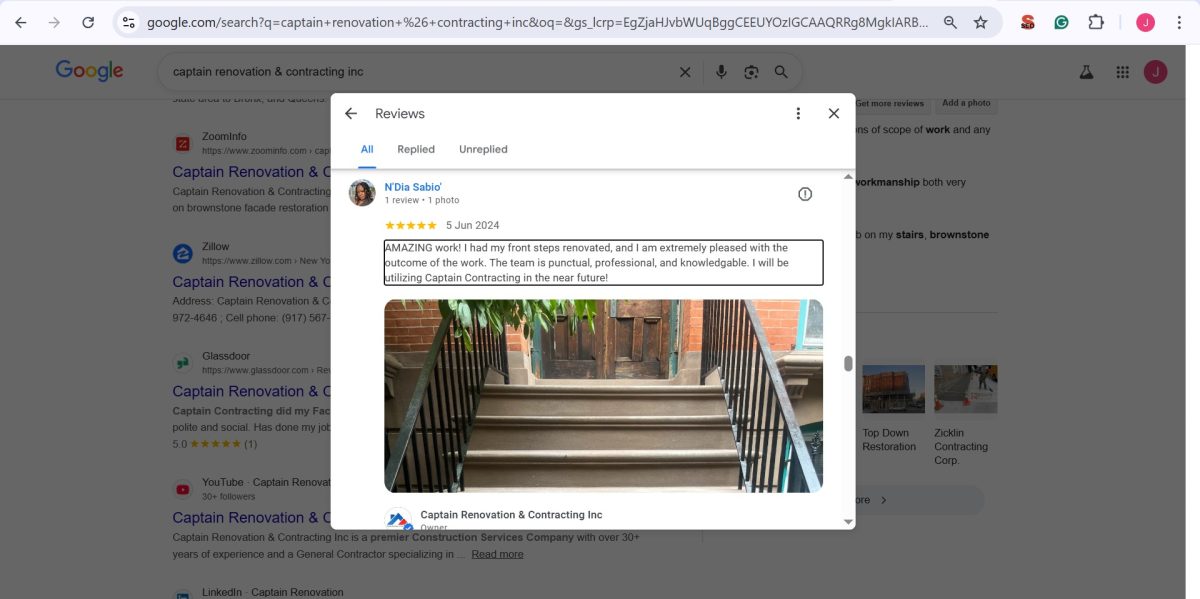Click the reviews list scrollbar down arrow

[x=849, y=522]
